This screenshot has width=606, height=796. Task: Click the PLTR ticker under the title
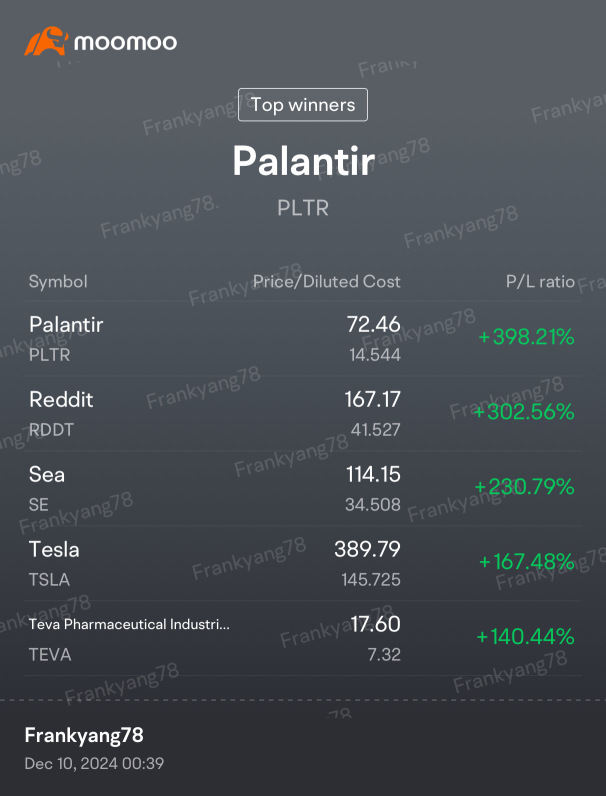click(x=303, y=208)
